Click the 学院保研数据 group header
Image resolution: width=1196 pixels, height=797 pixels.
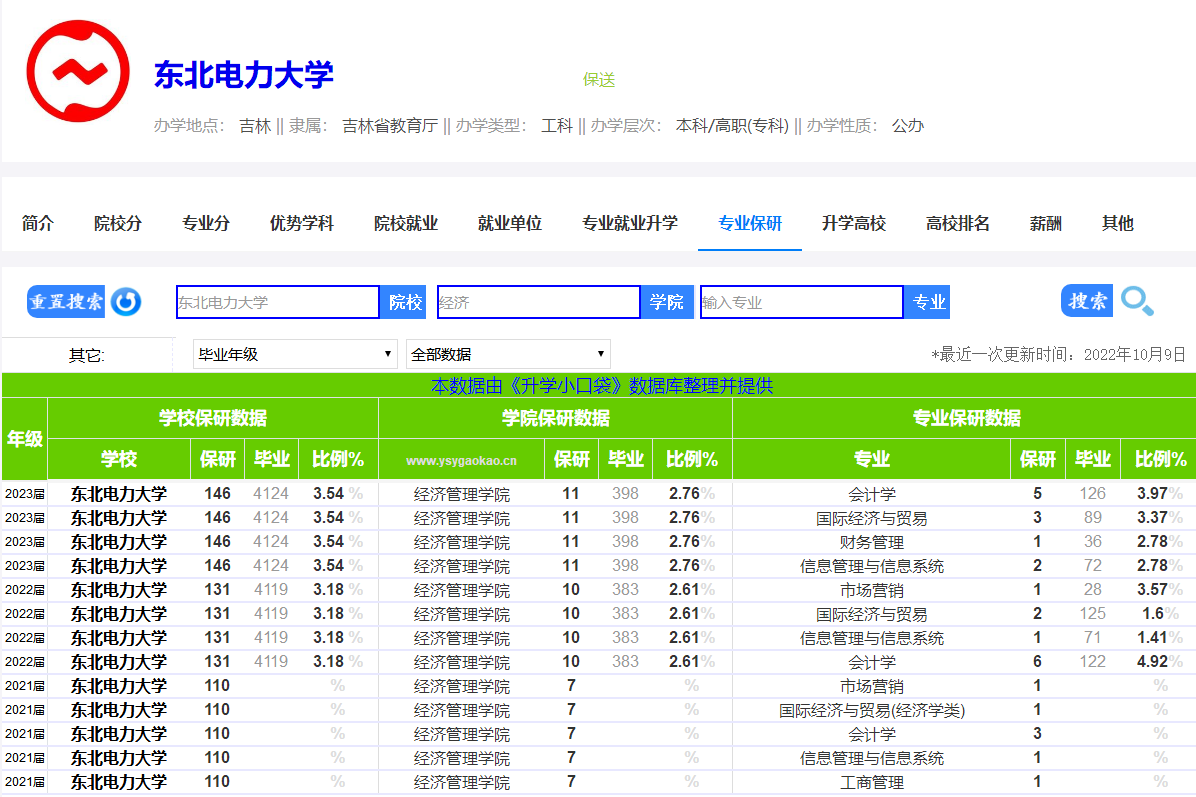click(555, 418)
